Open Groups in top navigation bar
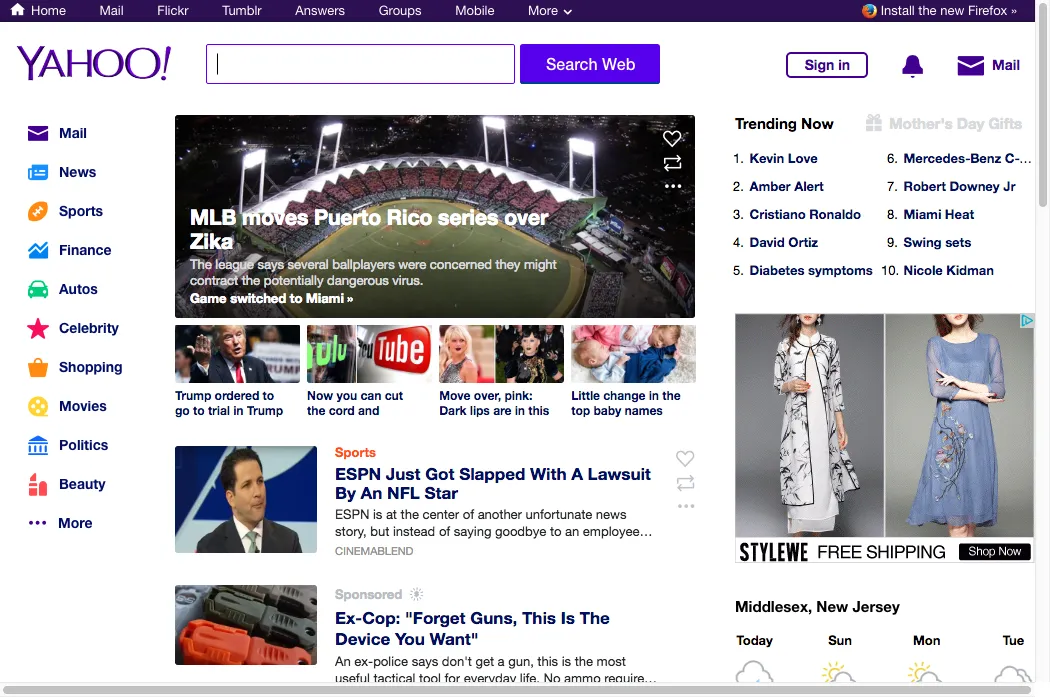Screen dimensions: 1050x697 point(400,11)
